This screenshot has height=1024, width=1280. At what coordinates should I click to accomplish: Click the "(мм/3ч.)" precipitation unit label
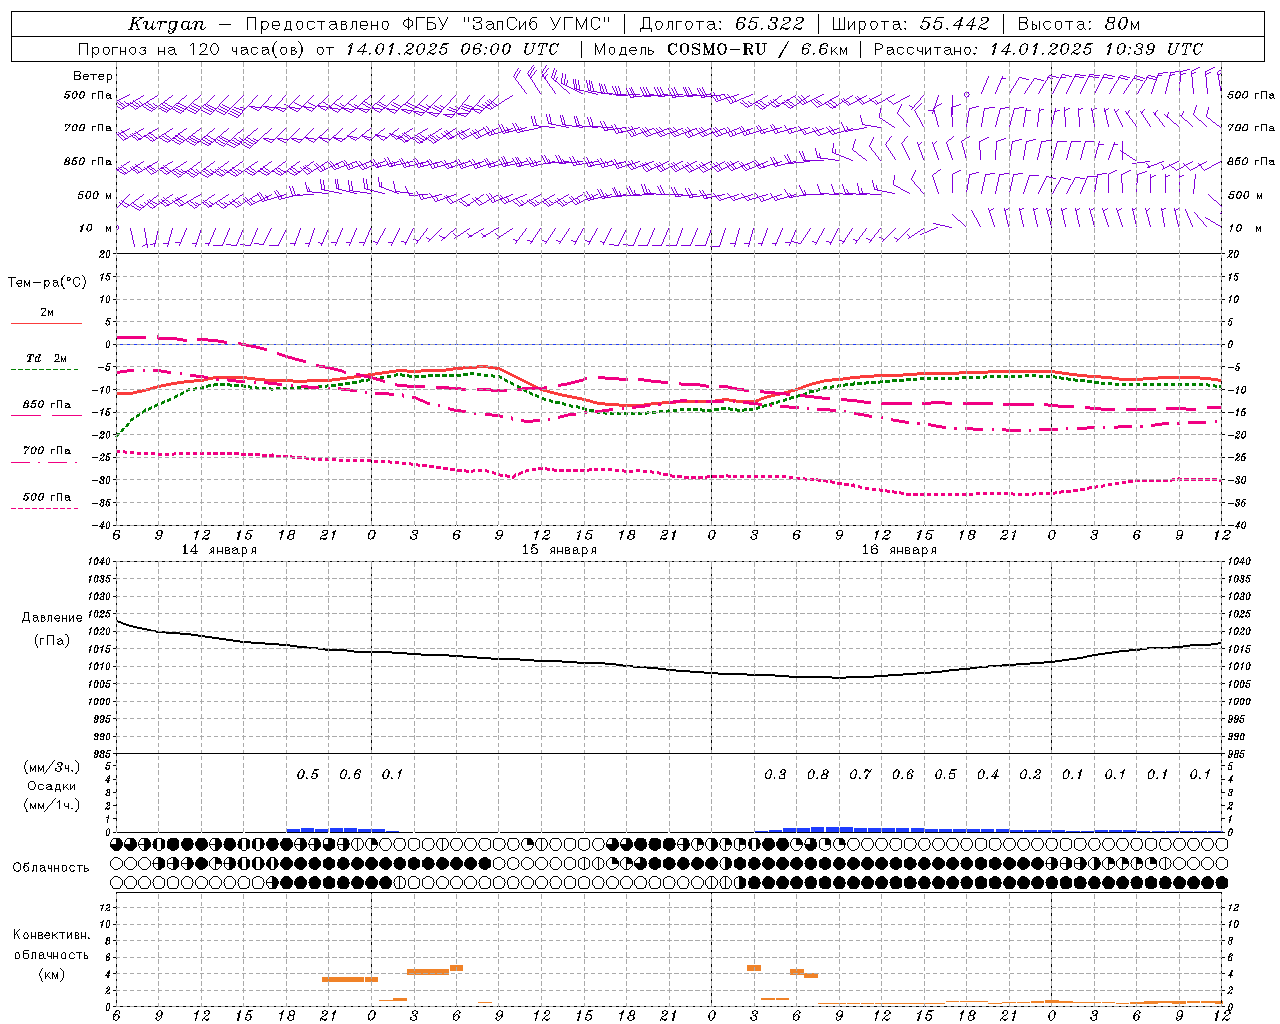pos(52,767)
